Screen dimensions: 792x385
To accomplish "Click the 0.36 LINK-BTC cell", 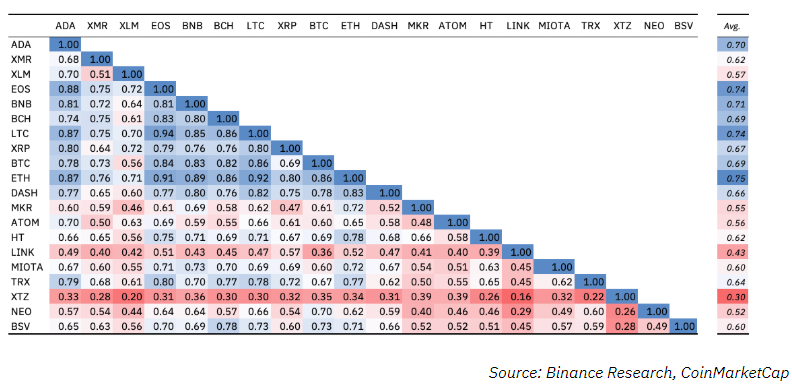I will pos(319,252).
